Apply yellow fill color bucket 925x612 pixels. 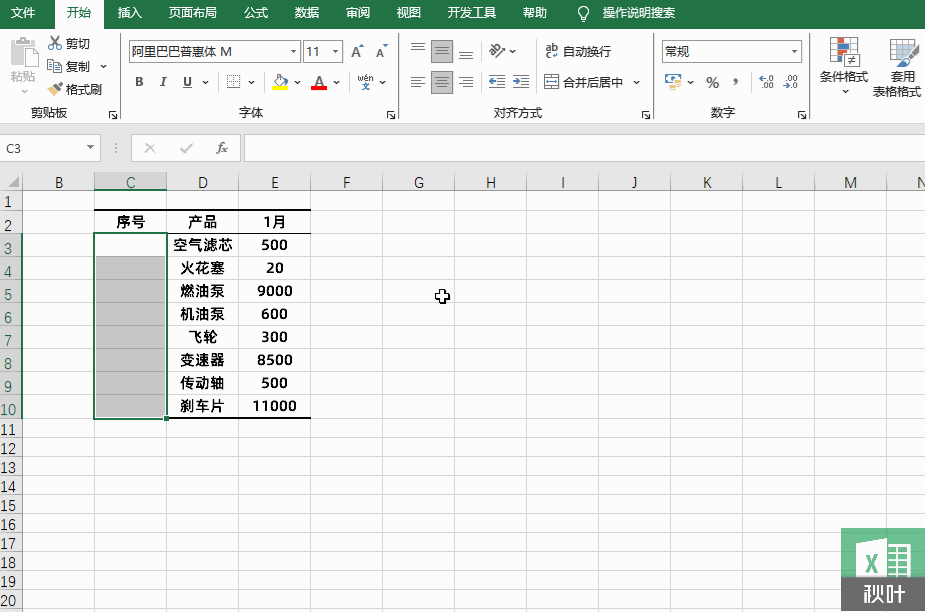[280, 82]
